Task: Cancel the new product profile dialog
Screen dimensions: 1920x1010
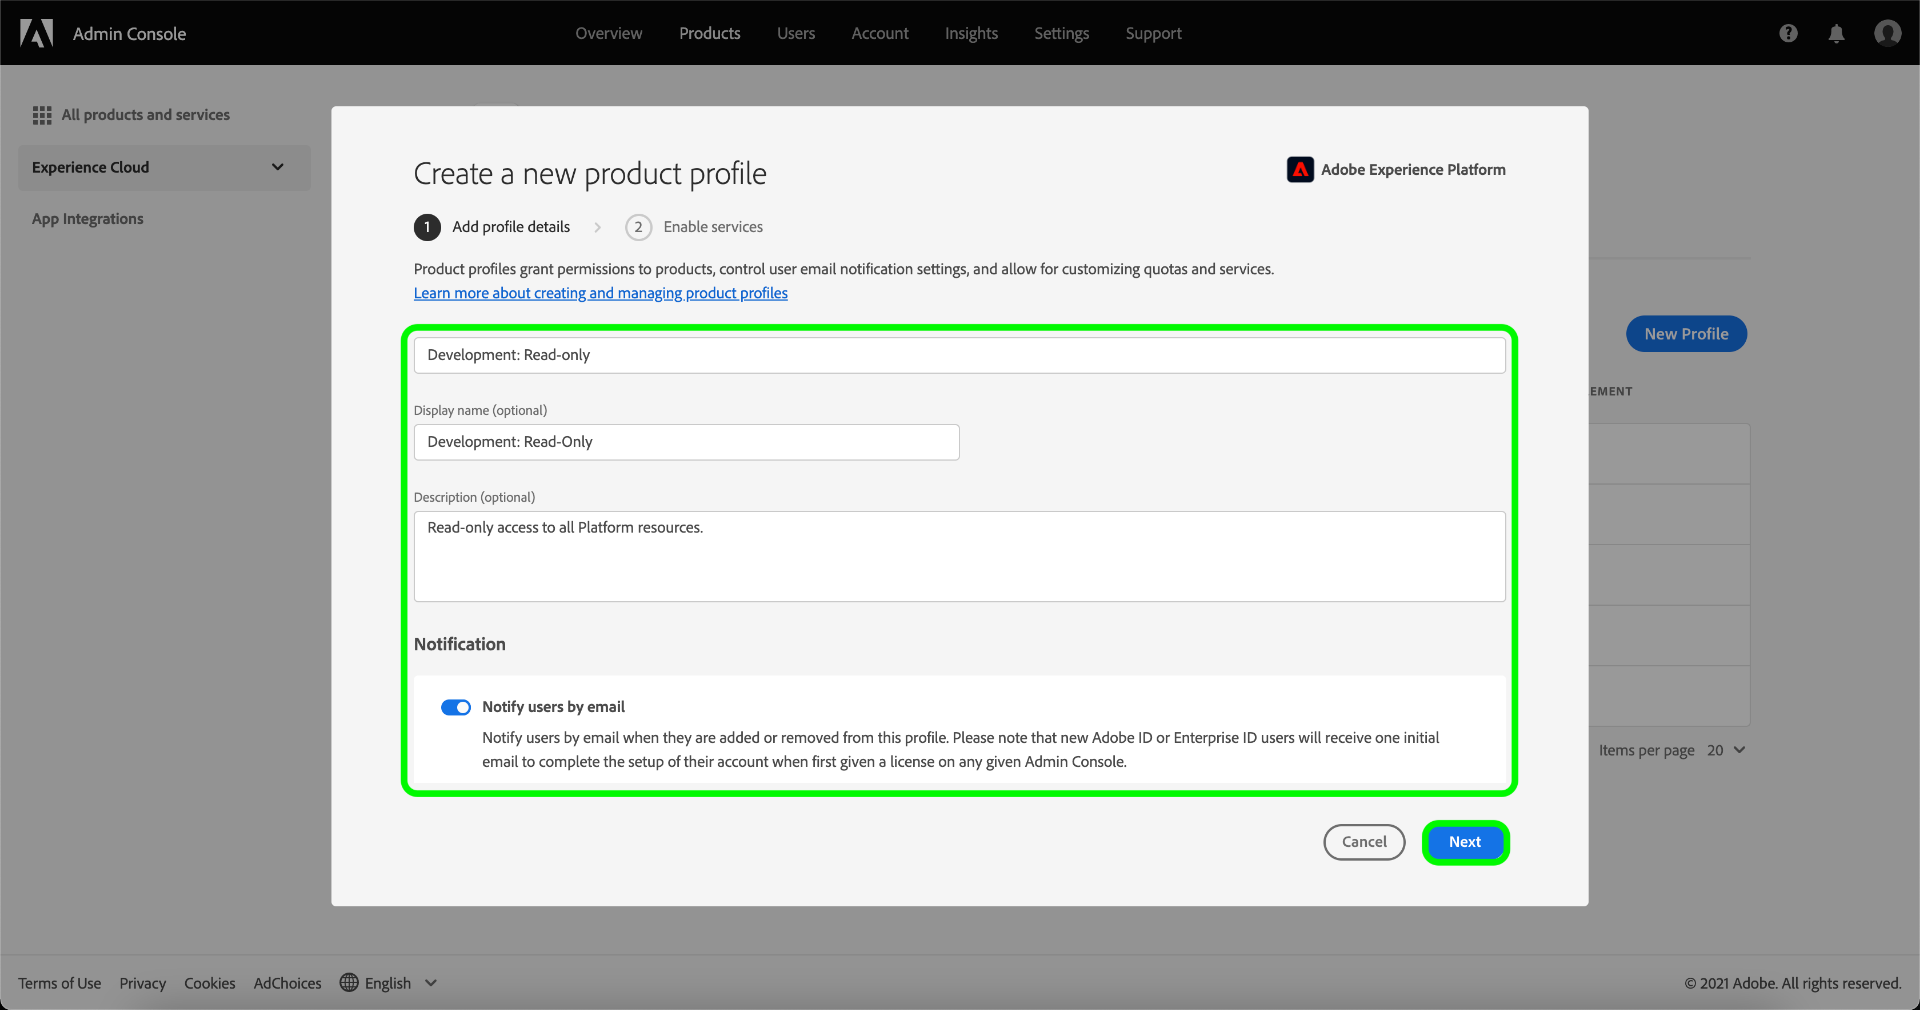Action: point(1364,842)
